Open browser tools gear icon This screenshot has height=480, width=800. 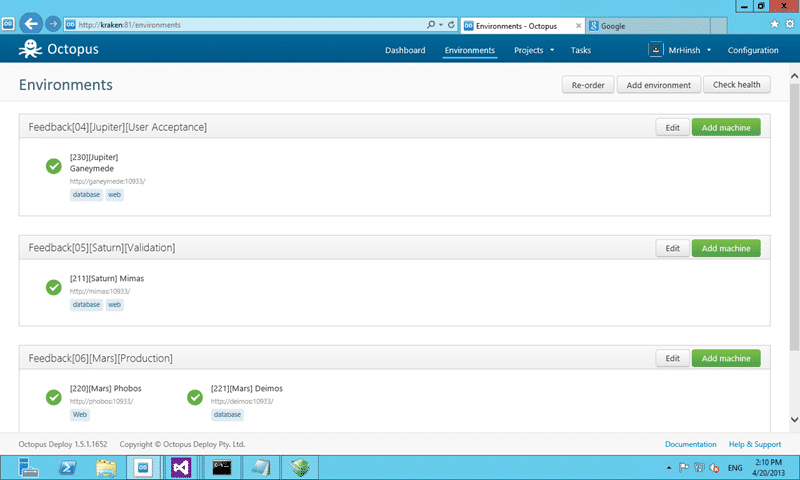(790, 24)
